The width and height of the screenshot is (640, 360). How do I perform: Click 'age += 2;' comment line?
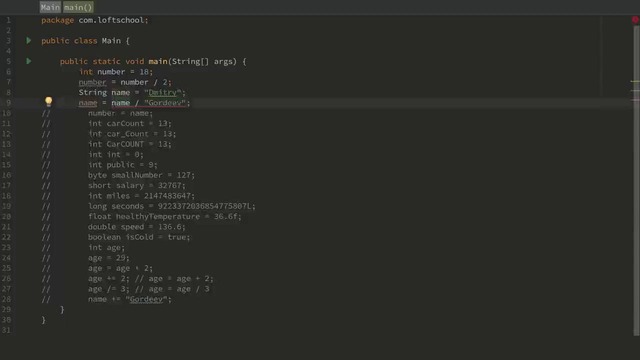pyautogui.click(x=151, y=278)
